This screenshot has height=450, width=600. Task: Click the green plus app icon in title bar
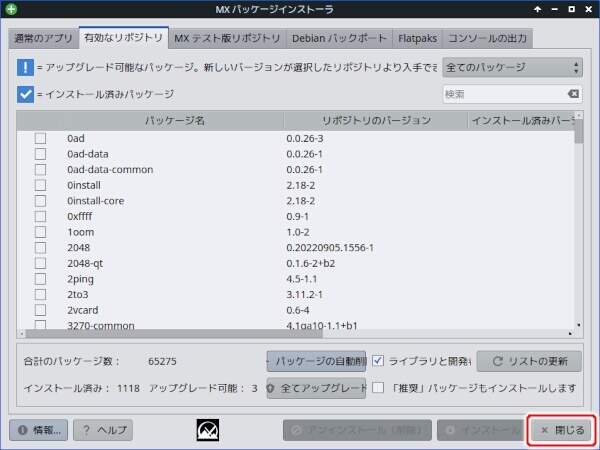click(x=11, y=9)
